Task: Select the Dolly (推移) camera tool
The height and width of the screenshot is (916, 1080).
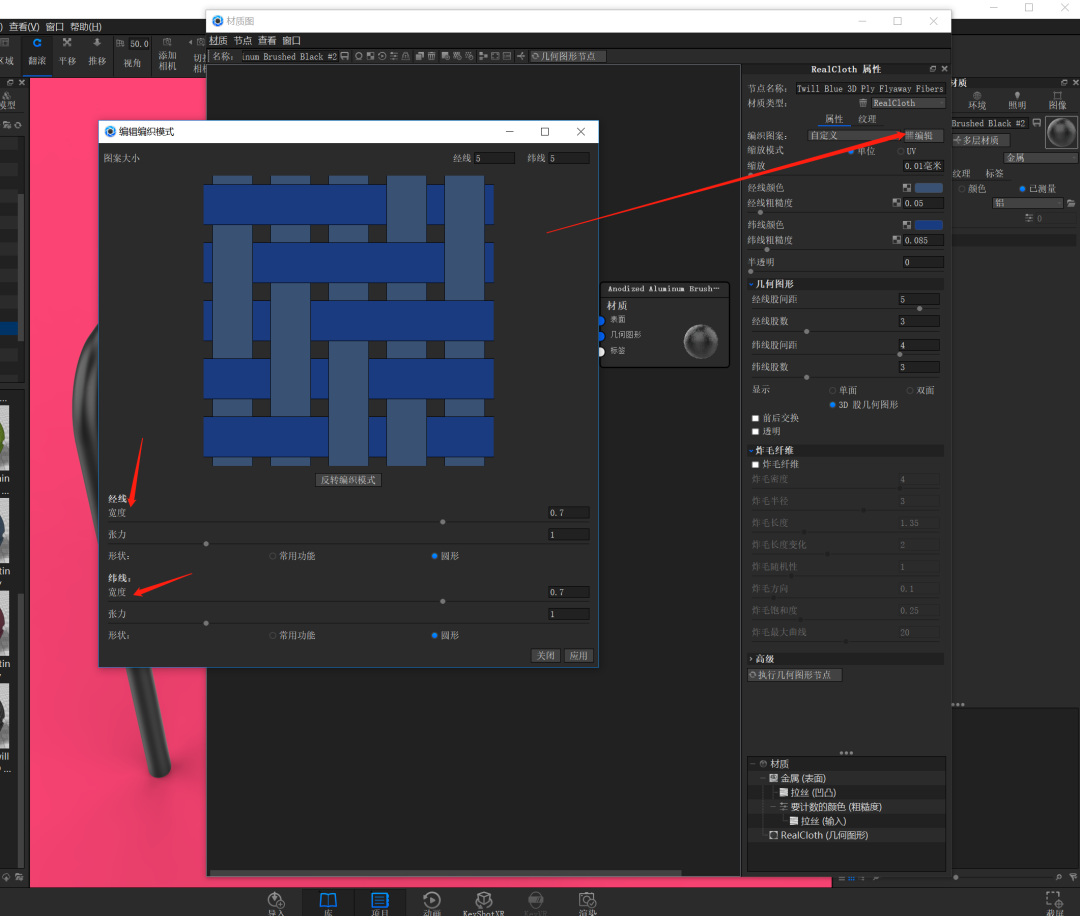Action: pos(97,52)
